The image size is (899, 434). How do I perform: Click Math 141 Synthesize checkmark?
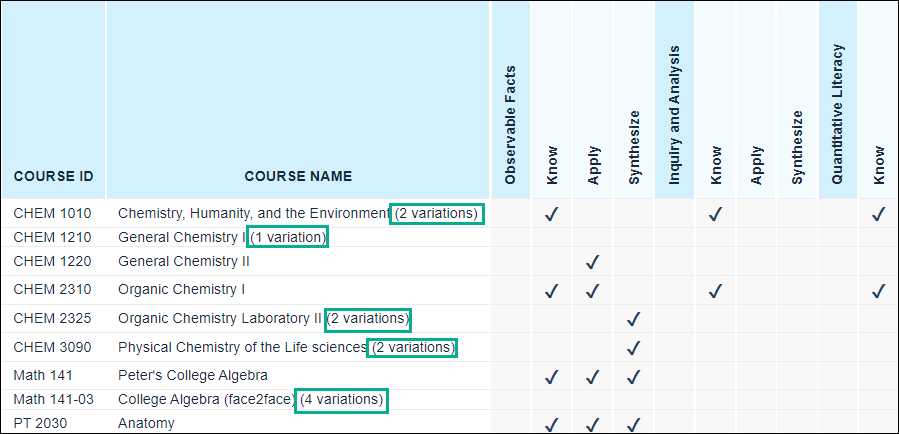(633, 377)
